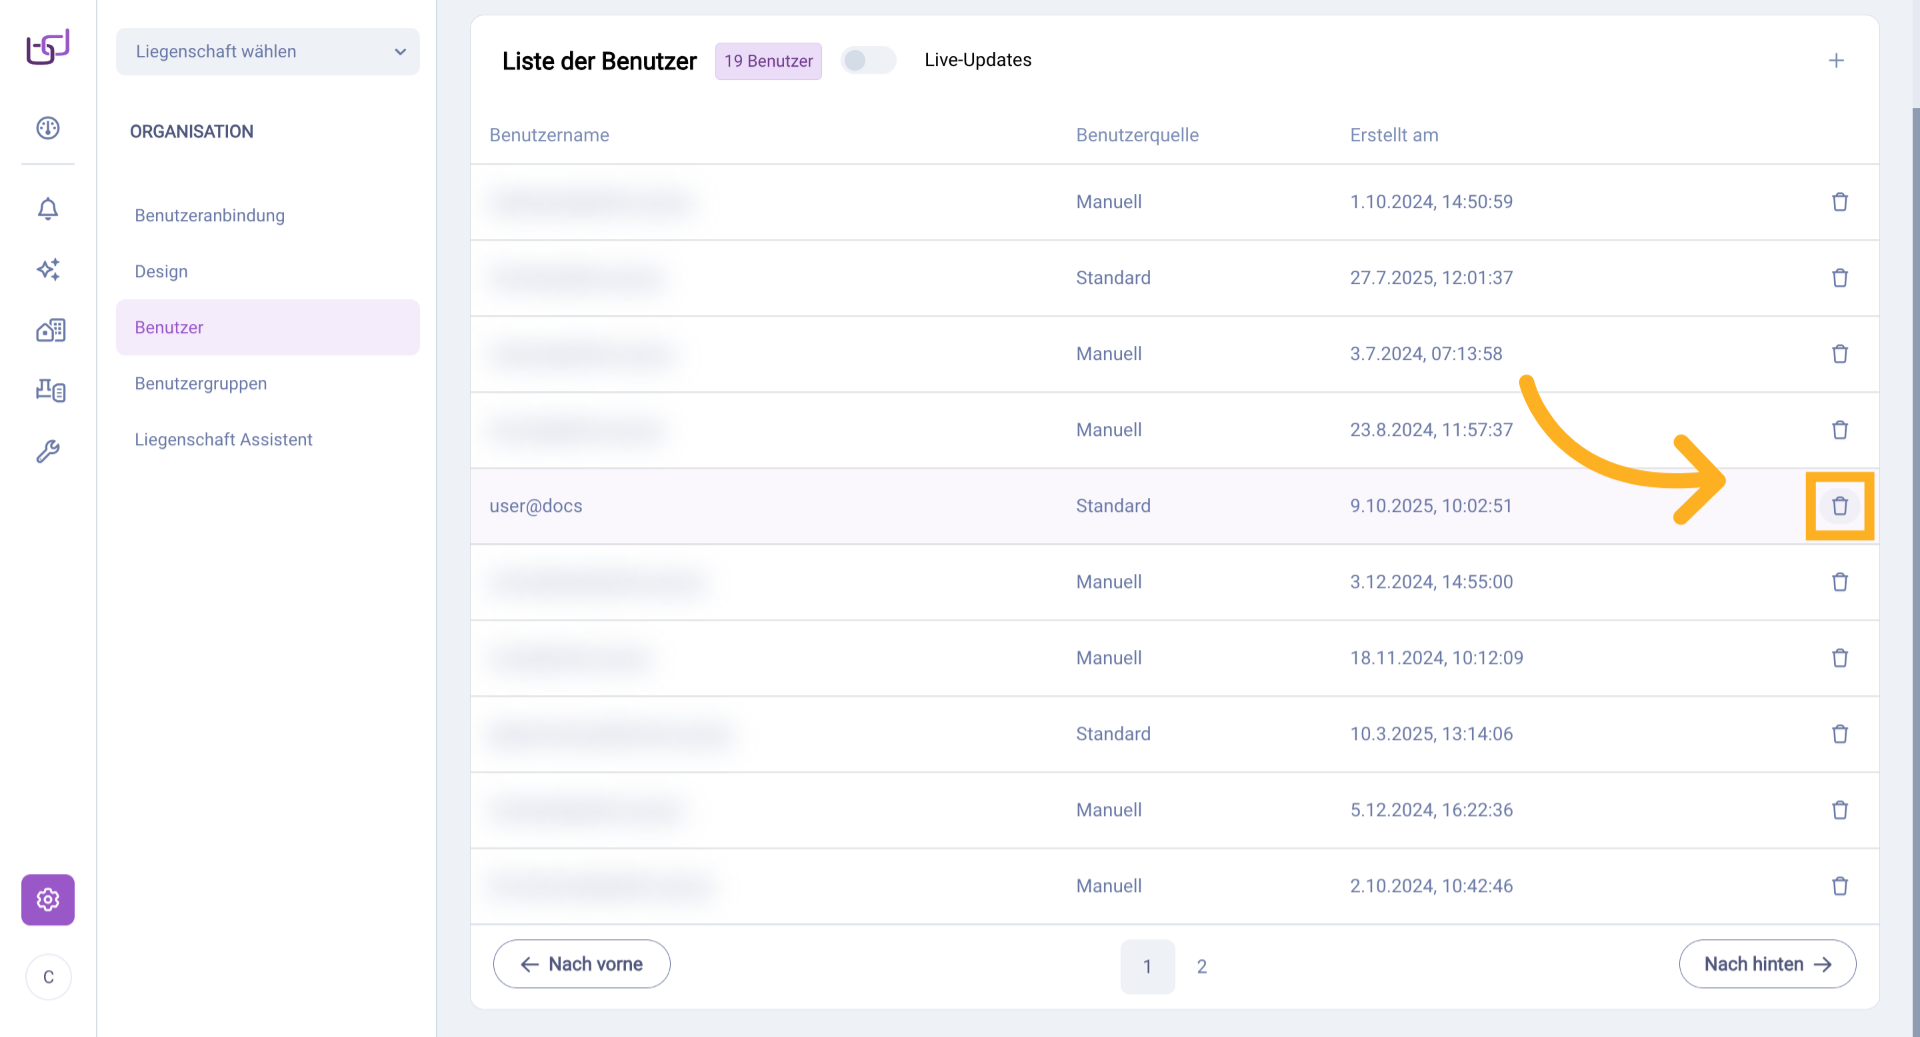Click the user avatar C at bottom

(x=48, y=977)
